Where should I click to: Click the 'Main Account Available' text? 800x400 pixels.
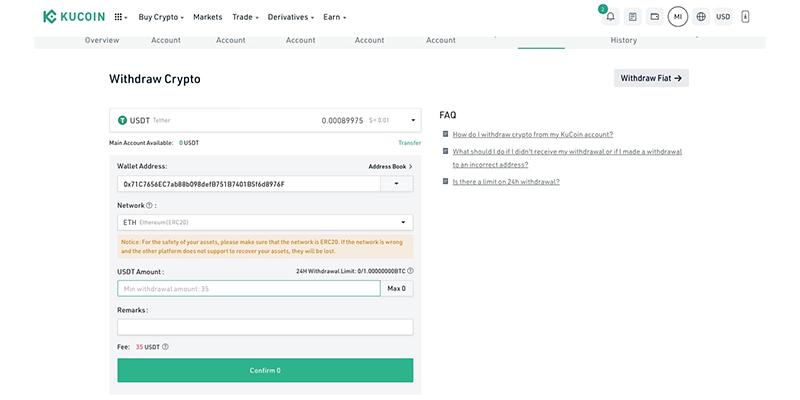[x=141, y=143]
